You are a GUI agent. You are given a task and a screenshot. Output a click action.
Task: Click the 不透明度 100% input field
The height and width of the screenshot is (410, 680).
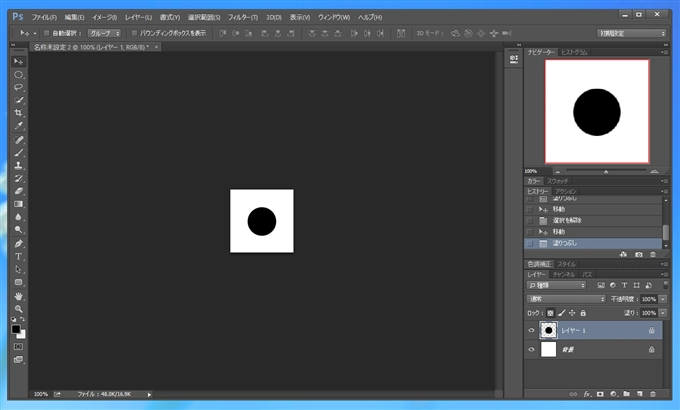point(649,299)
